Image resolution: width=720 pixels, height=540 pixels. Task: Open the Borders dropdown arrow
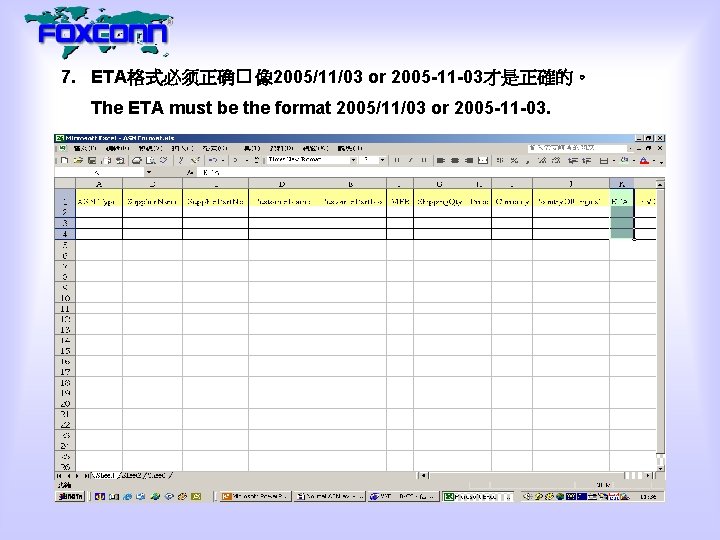[613, 160]
